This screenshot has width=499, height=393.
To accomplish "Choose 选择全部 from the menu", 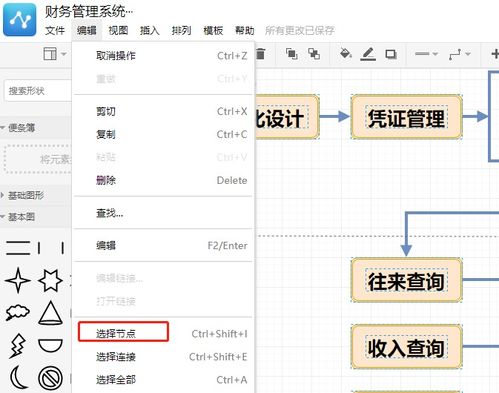I will coord(163,380).
